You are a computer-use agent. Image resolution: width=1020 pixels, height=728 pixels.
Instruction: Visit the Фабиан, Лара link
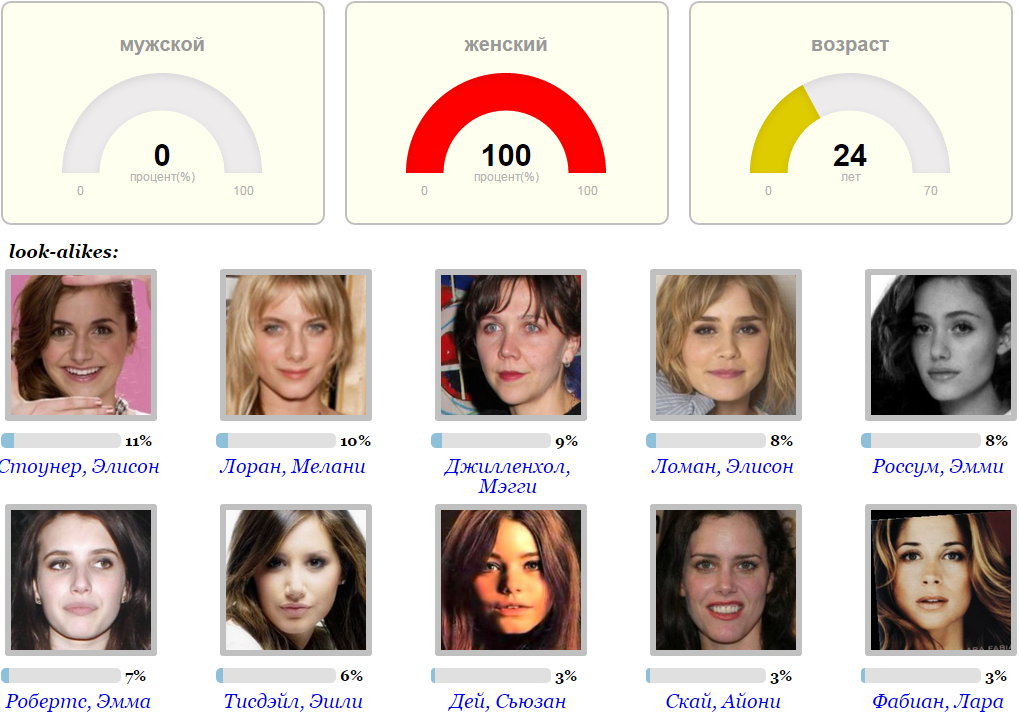point(938,701)
